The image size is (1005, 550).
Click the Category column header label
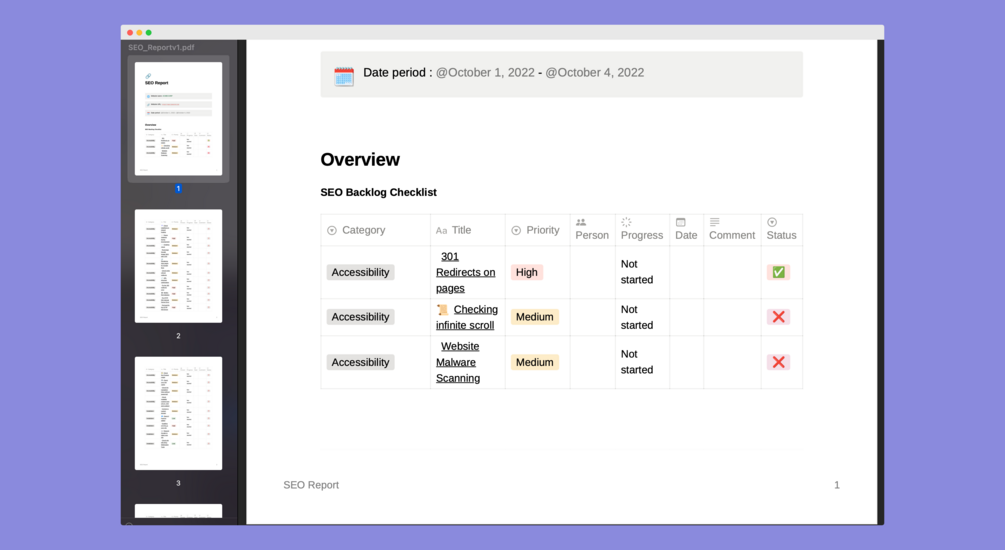coord(363,230)
